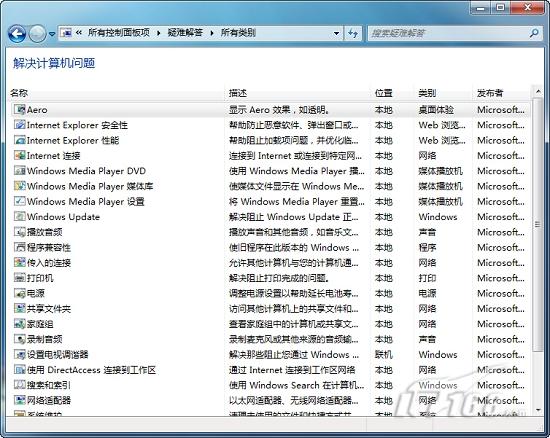
Task: Click description '通过 Internet 连接到工作区网络'
Action: click(x=292, y=370)
